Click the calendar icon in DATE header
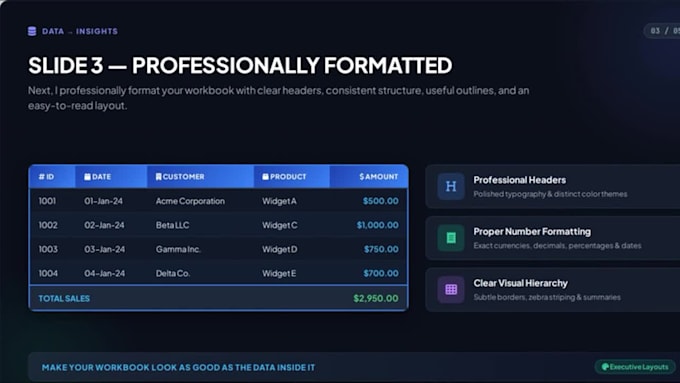The image size is (680, 383). 87,177
